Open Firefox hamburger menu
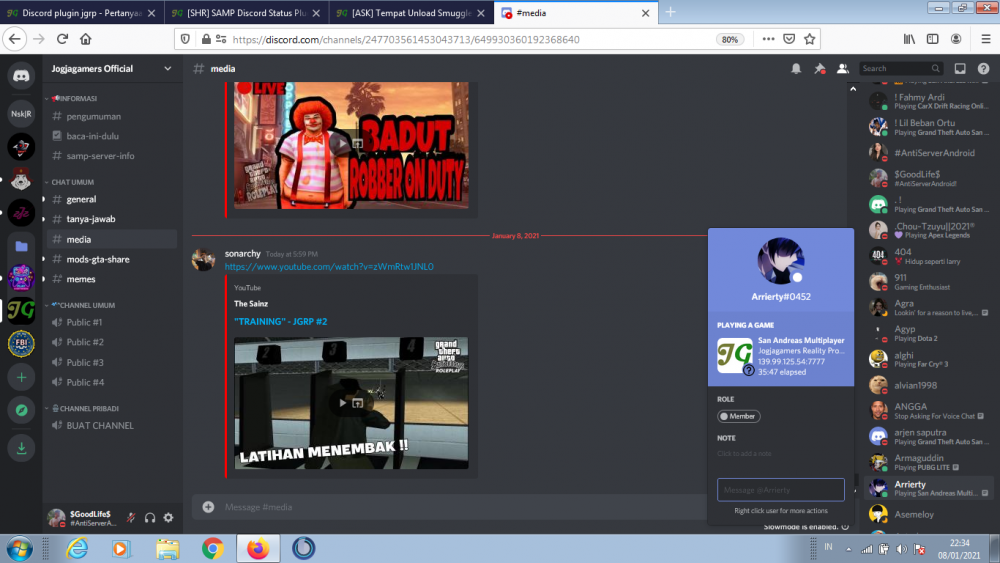Viewport: 1000px width, 563px height. (x=986, y=39)
